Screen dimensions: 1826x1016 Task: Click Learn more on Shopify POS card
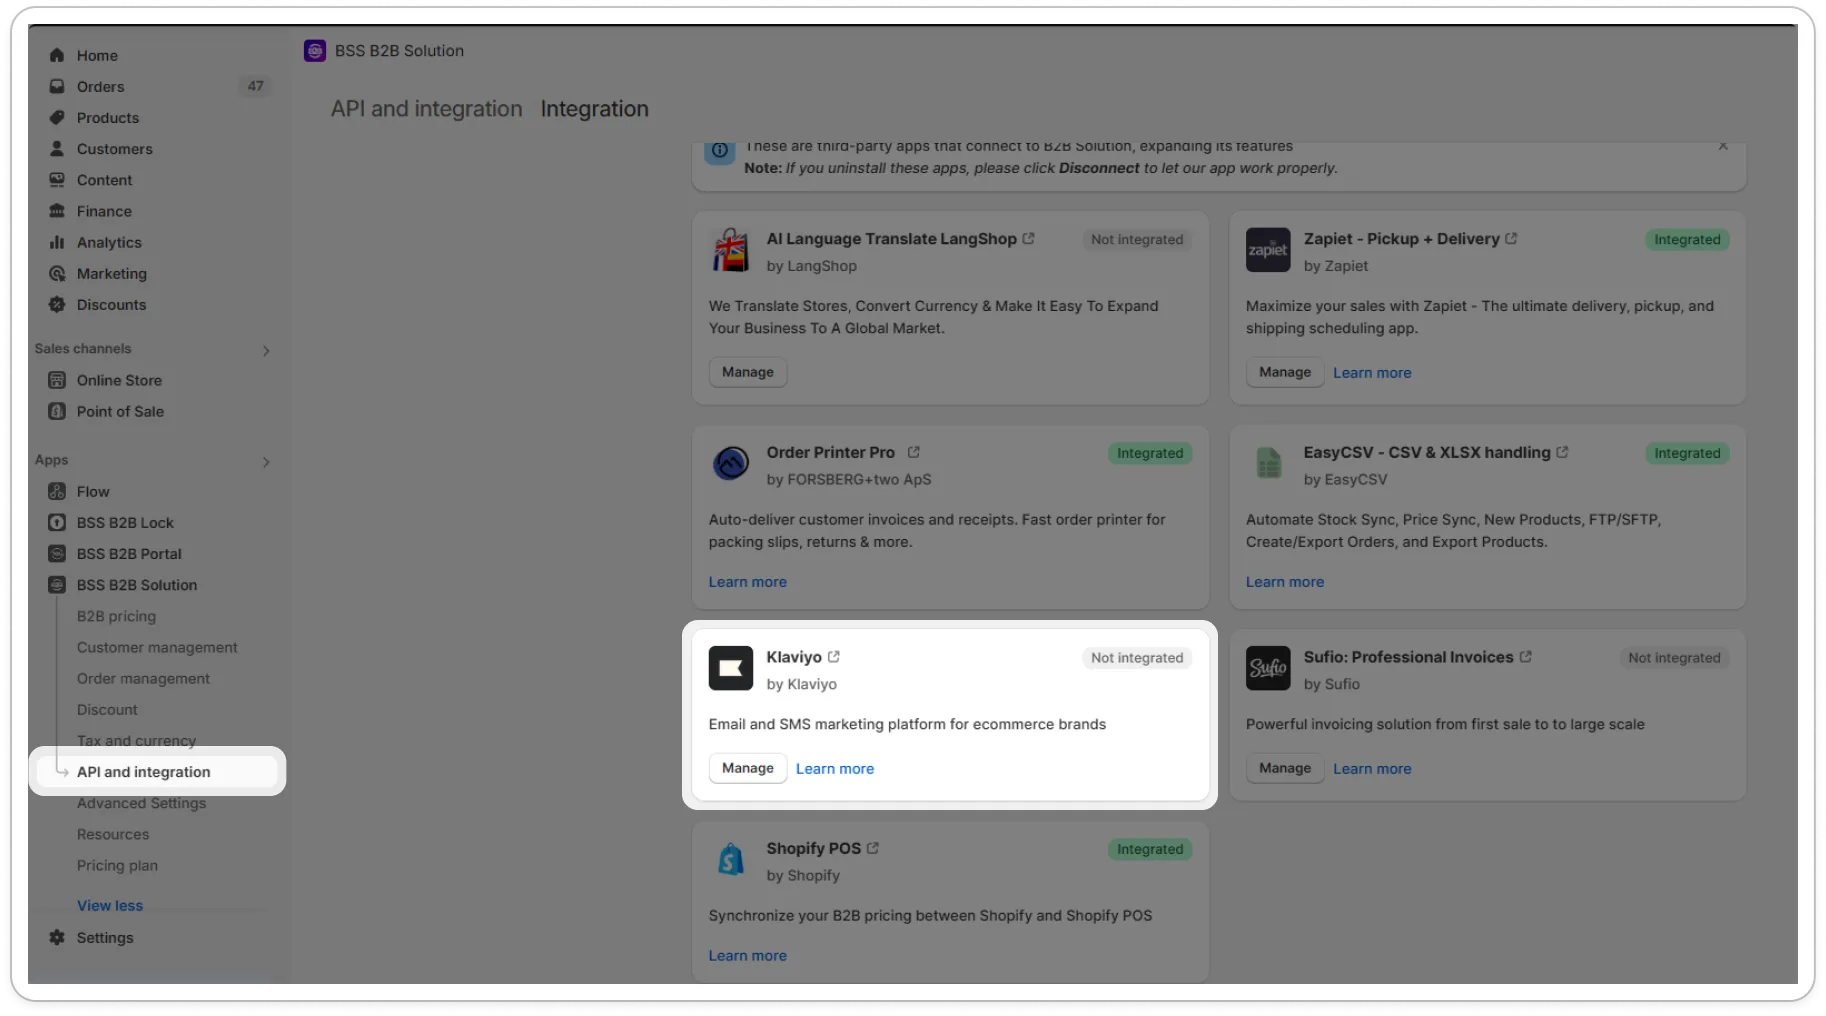[748, 956]
